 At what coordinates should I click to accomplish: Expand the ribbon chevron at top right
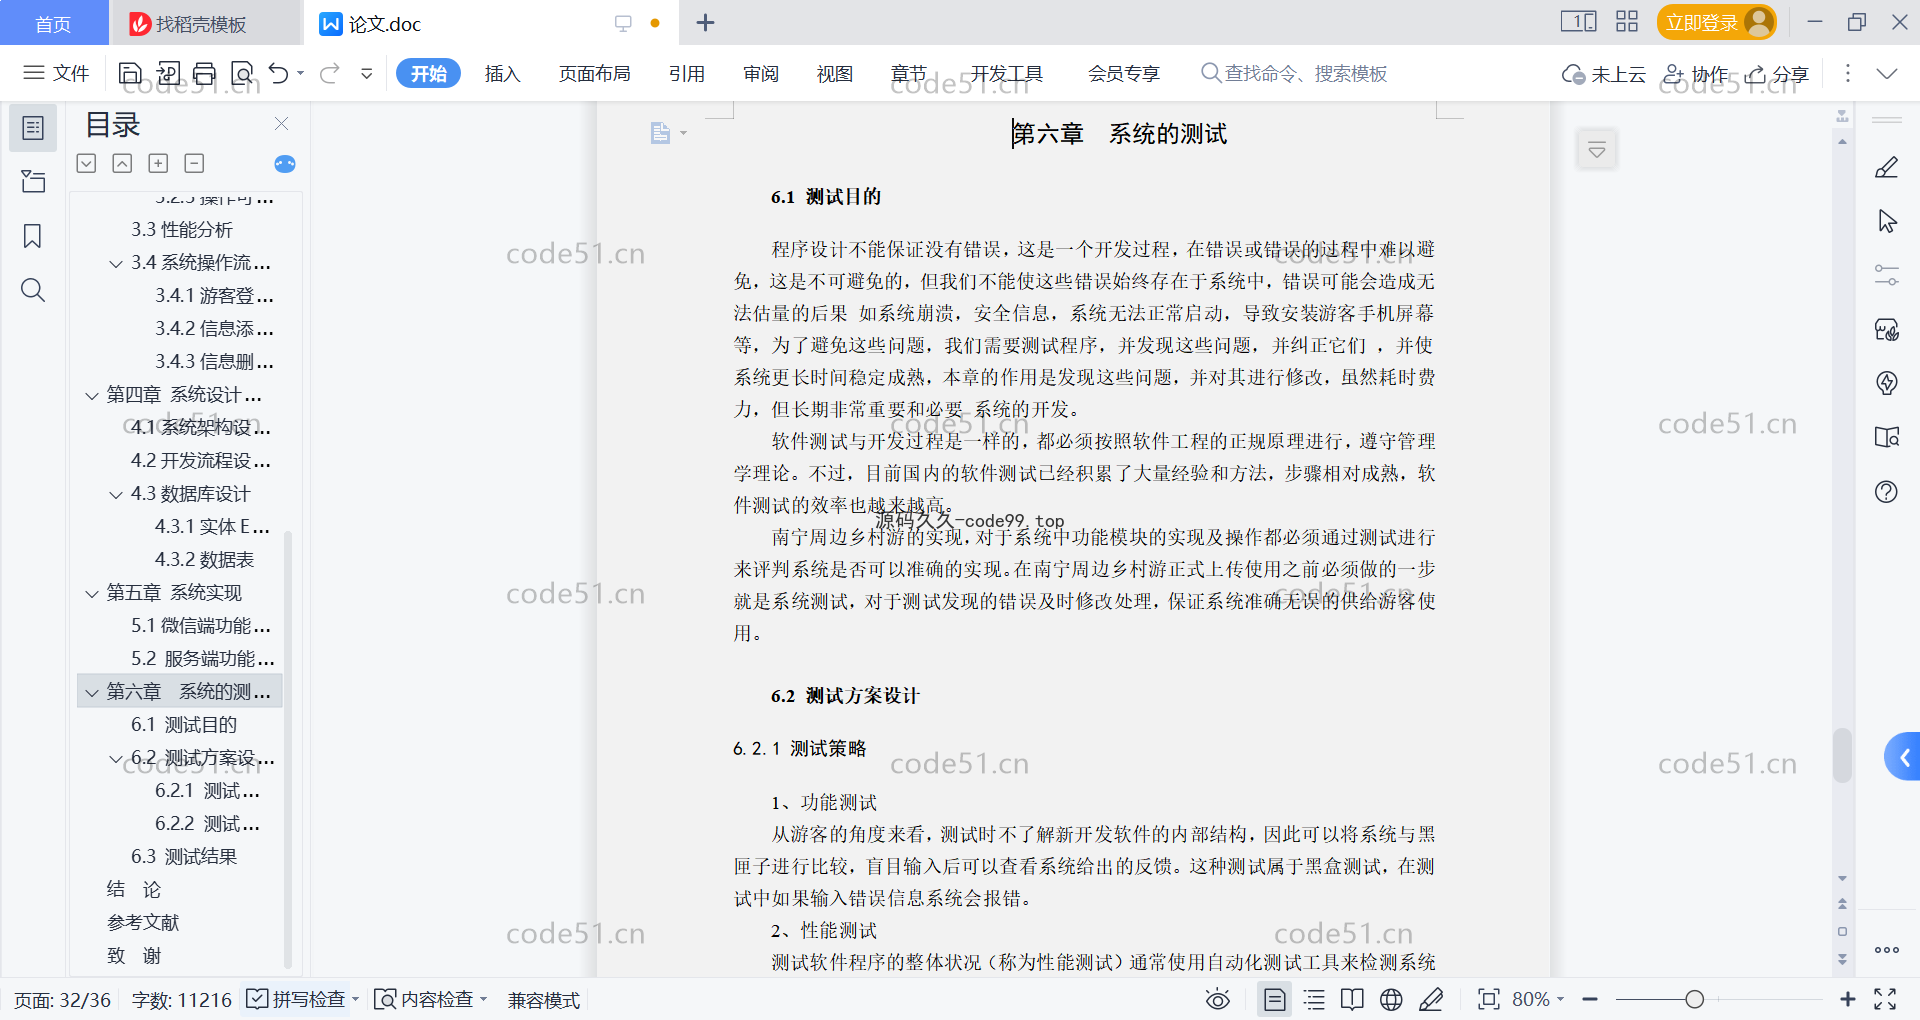click(1887, 73)
